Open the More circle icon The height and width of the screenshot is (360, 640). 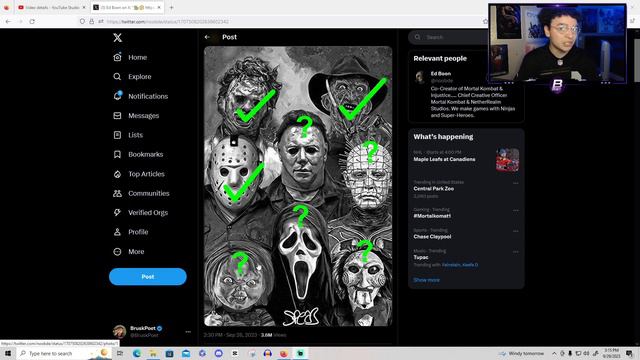117,251
